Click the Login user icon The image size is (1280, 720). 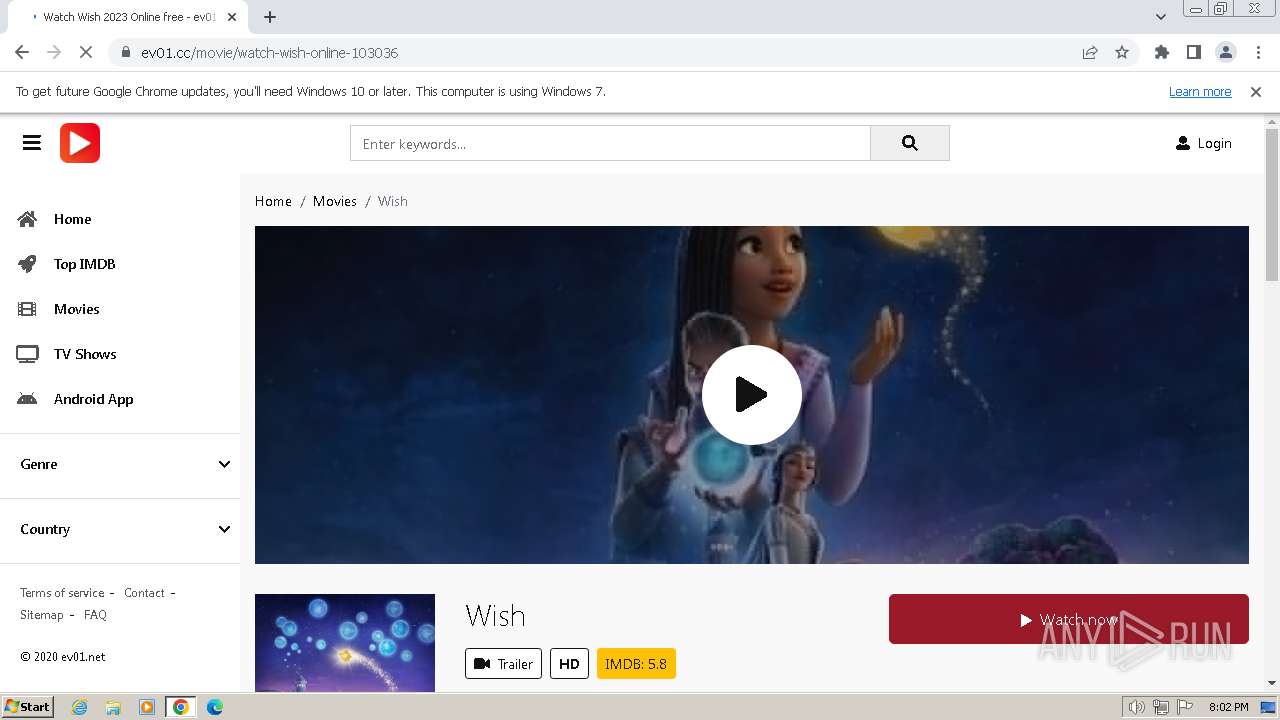tap(1183, 143)
